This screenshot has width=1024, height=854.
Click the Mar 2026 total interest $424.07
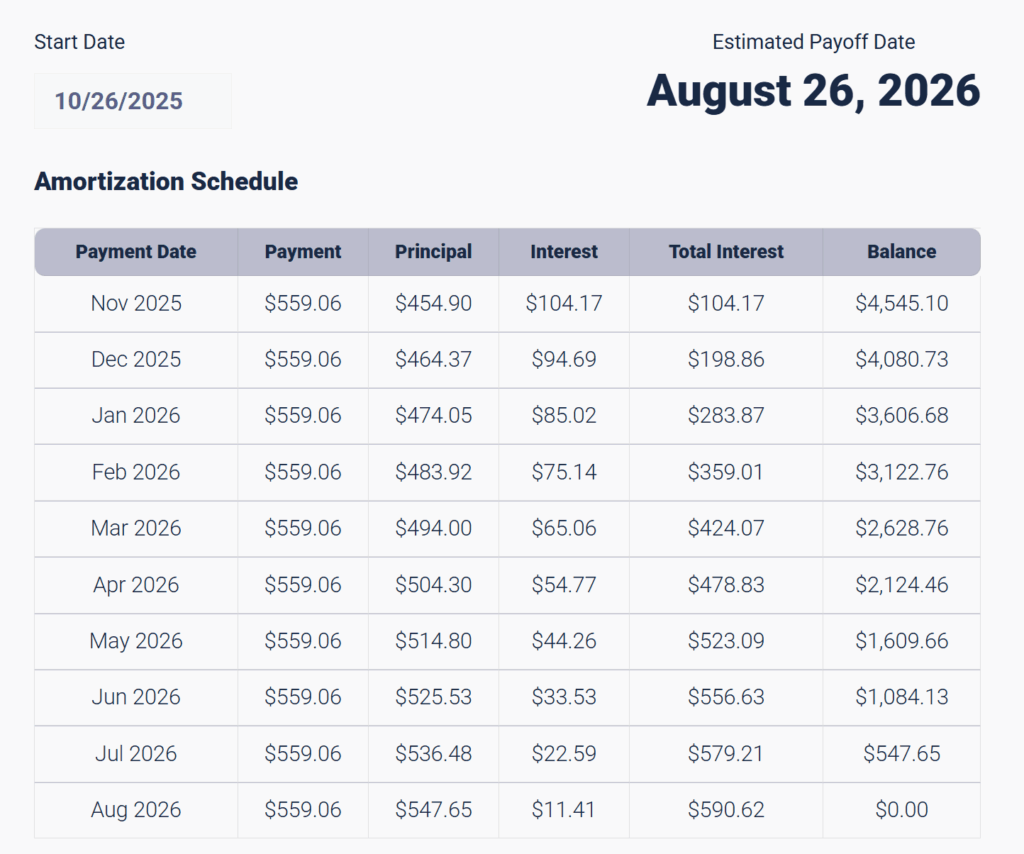click(726, 528)
